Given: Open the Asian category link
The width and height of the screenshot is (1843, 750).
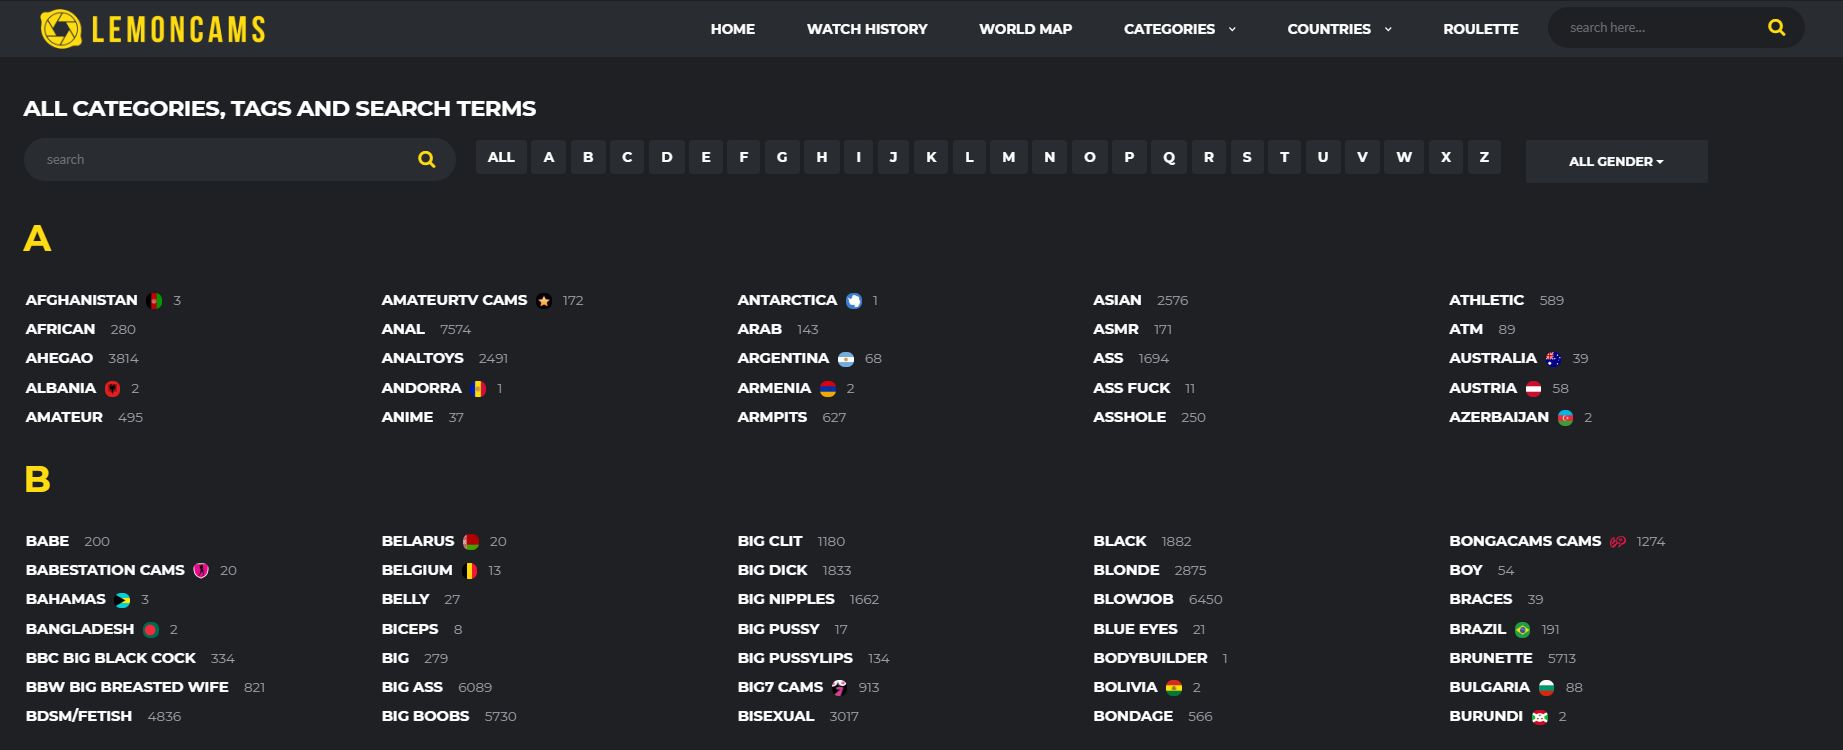Looking at the screenshot, I should [x=1117, y=300].
